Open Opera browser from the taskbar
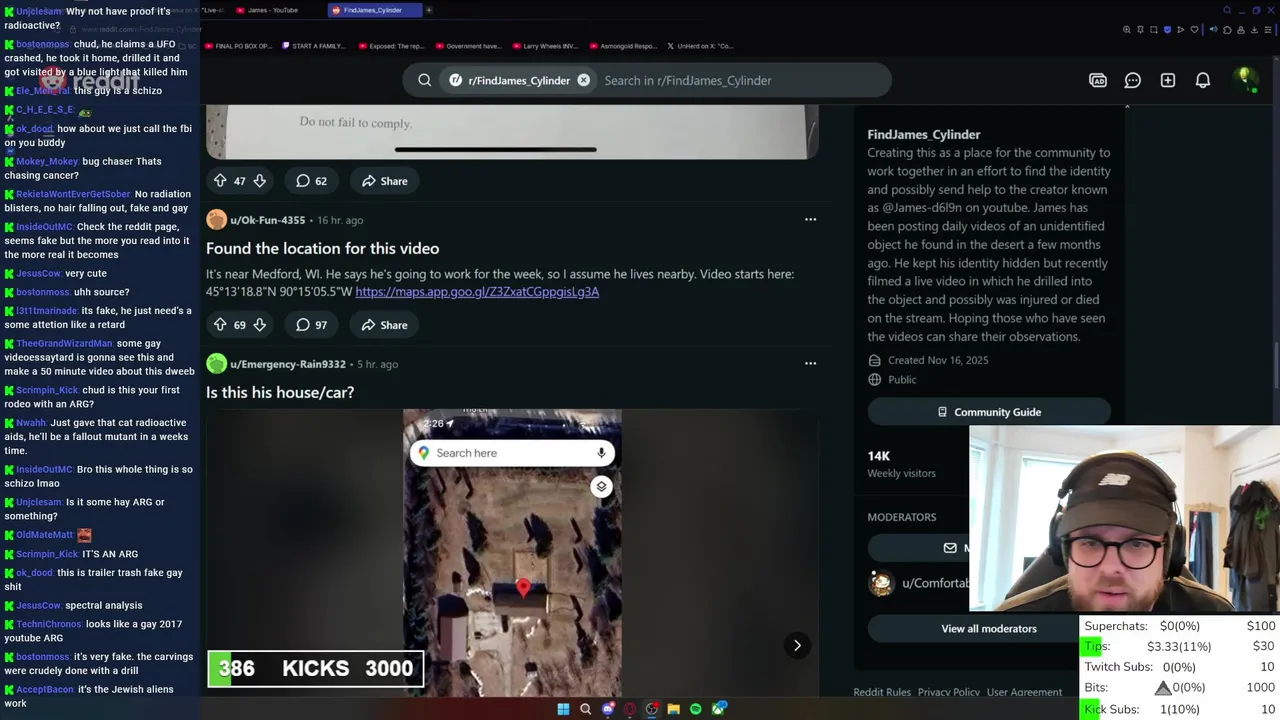The image size is (1280, 720). tap(630, 709)
